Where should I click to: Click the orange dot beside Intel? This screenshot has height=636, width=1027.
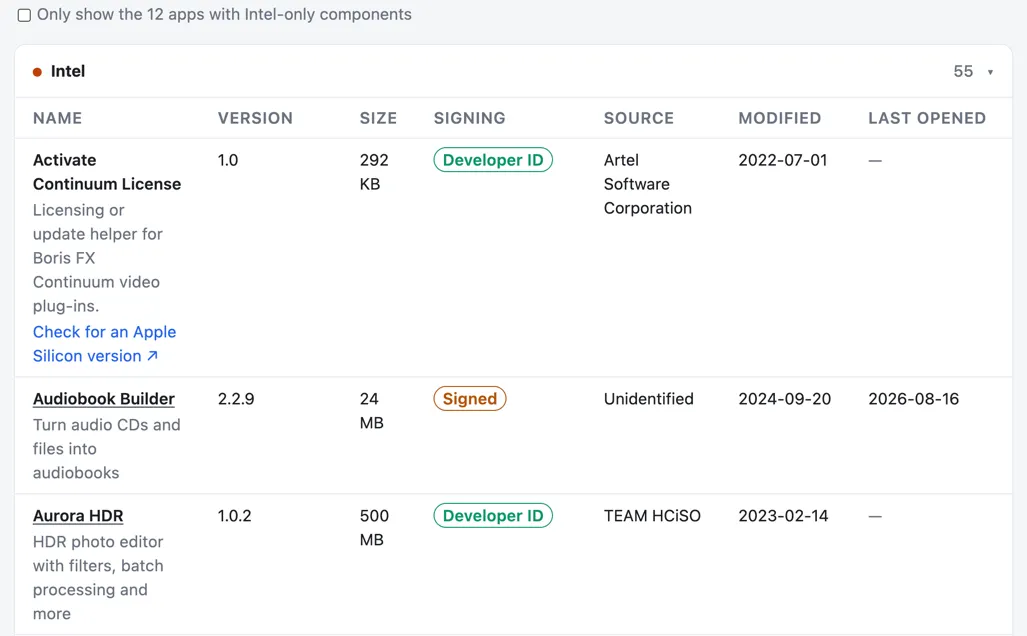(x=37, y=72)
